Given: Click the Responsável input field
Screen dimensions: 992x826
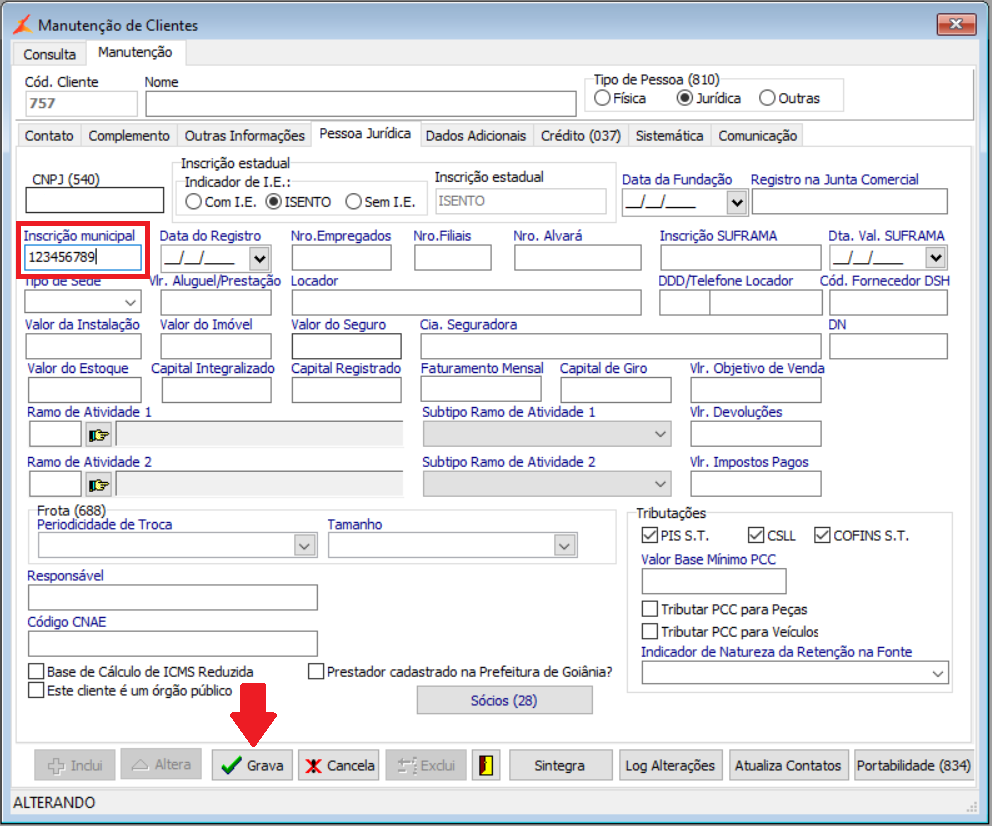Looking at the screenshot, I should click(x=173, y=597).
